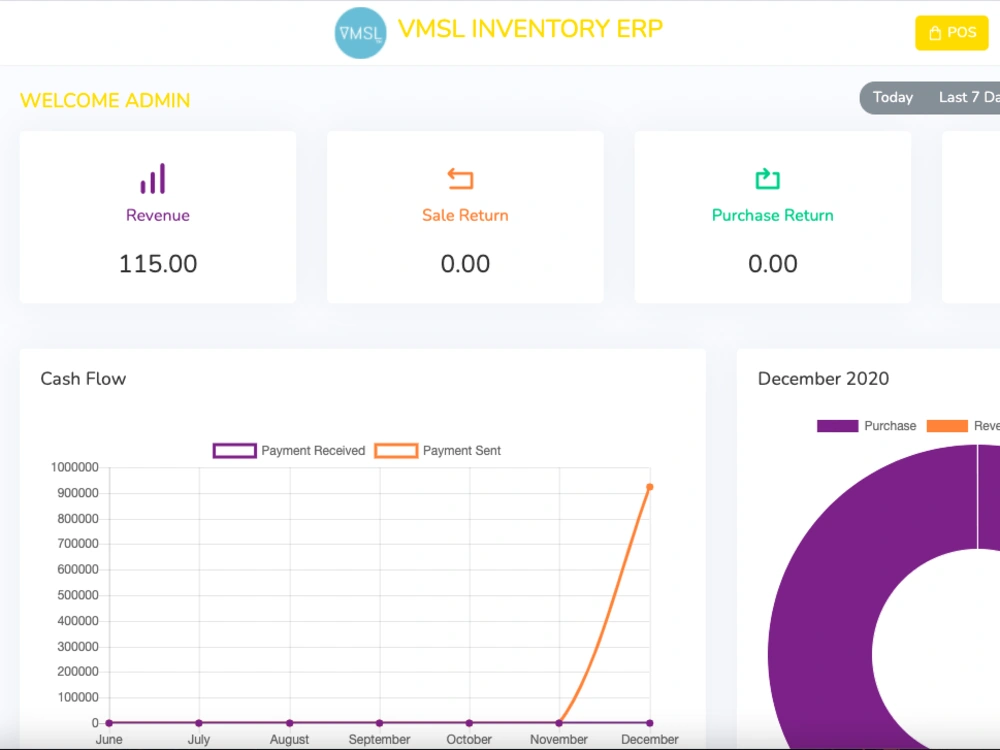Click the Sale Return 0.00 value
The image size is (1000, 750).
point(466,264)
